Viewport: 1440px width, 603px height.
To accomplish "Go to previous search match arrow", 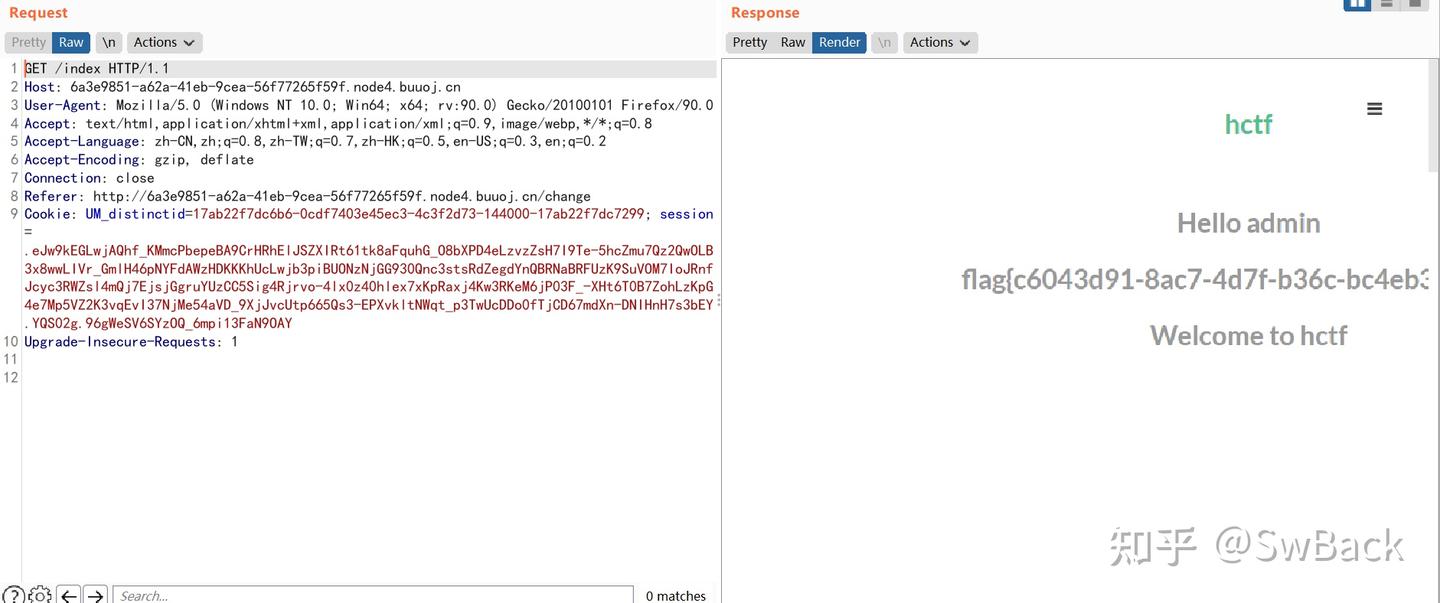I will [x=68, y=595].
